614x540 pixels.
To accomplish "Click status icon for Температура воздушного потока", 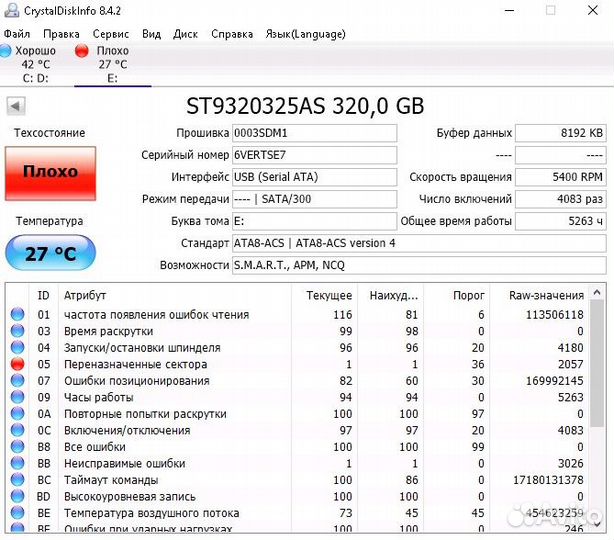I will pos(17,513).
